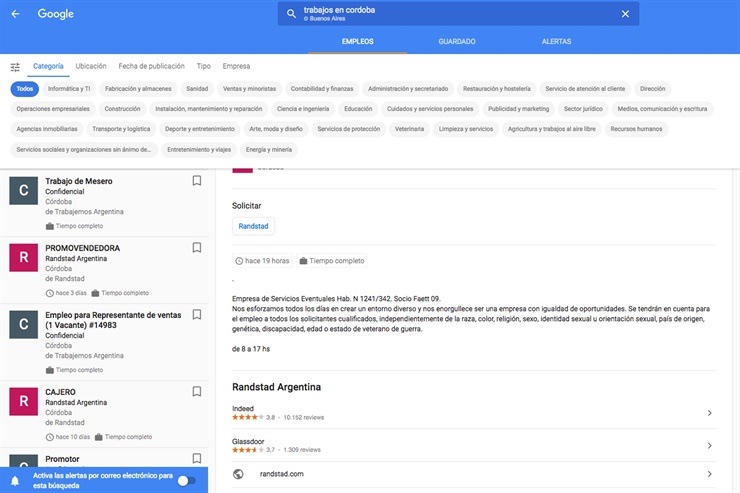Toggle email alerts for this search
The image size is (740, 493).
(185, 480)
